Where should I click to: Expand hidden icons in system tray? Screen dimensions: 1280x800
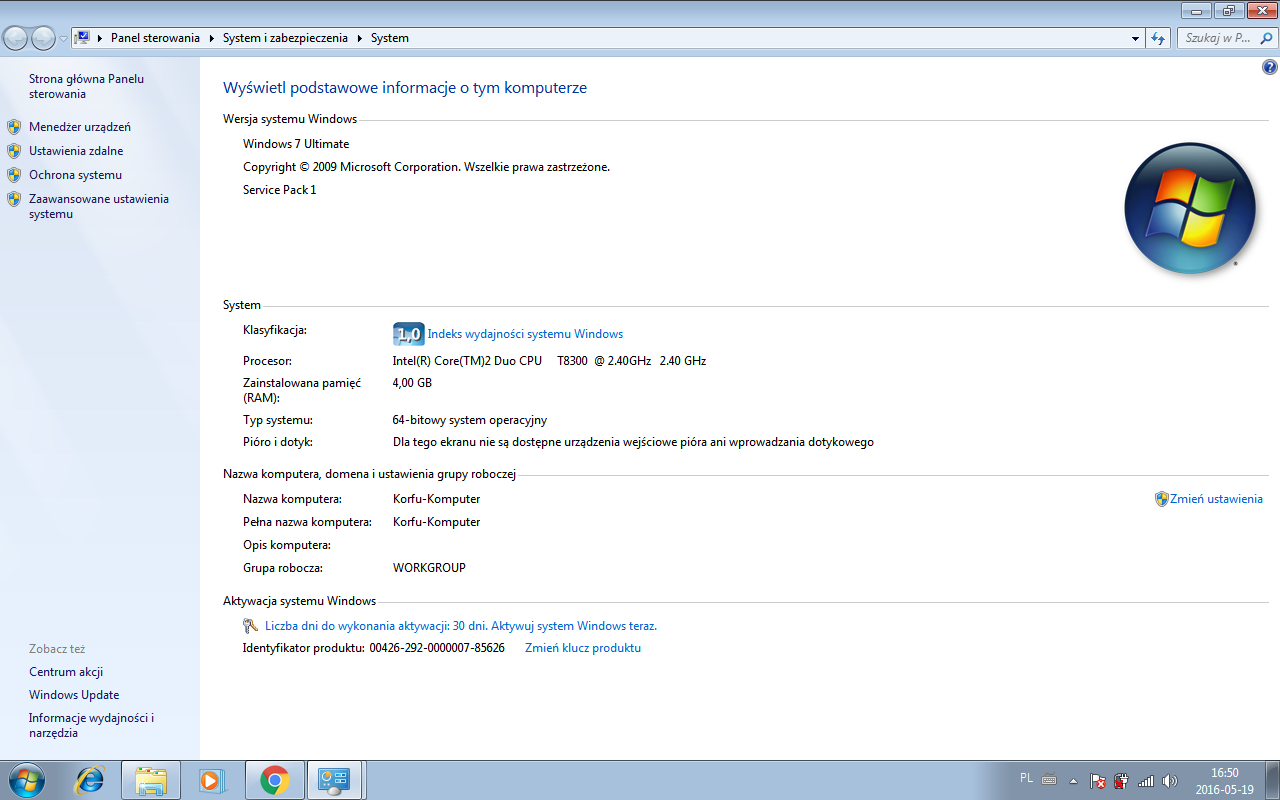coord(1073,781)
